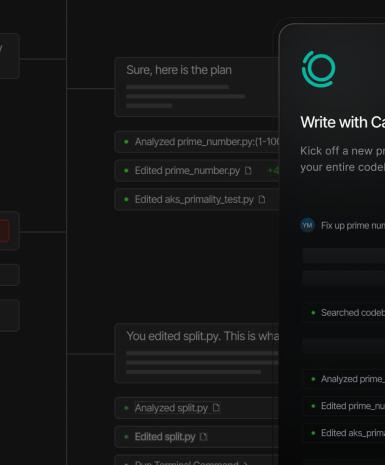Select the Edited prime_number.py step row
Viewport: 385px width, 465px height.
[x=197, y=171]
